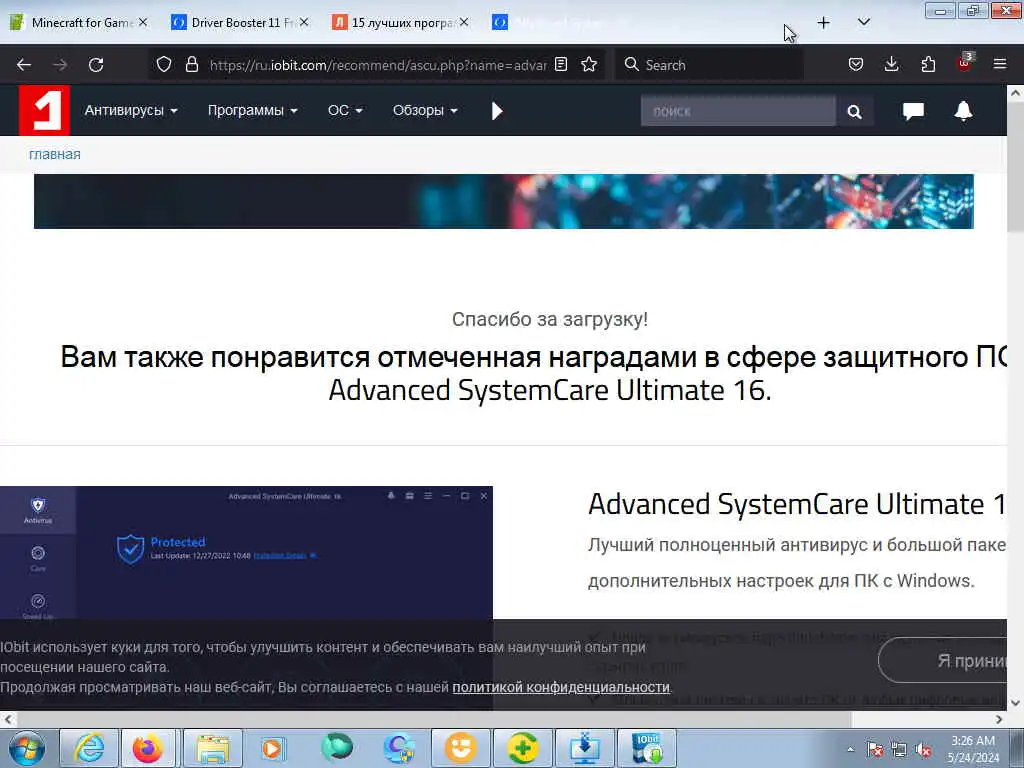Screen dimensions: 1024x768
Task: Bookmark this page with star
Action: pos(589,64)
